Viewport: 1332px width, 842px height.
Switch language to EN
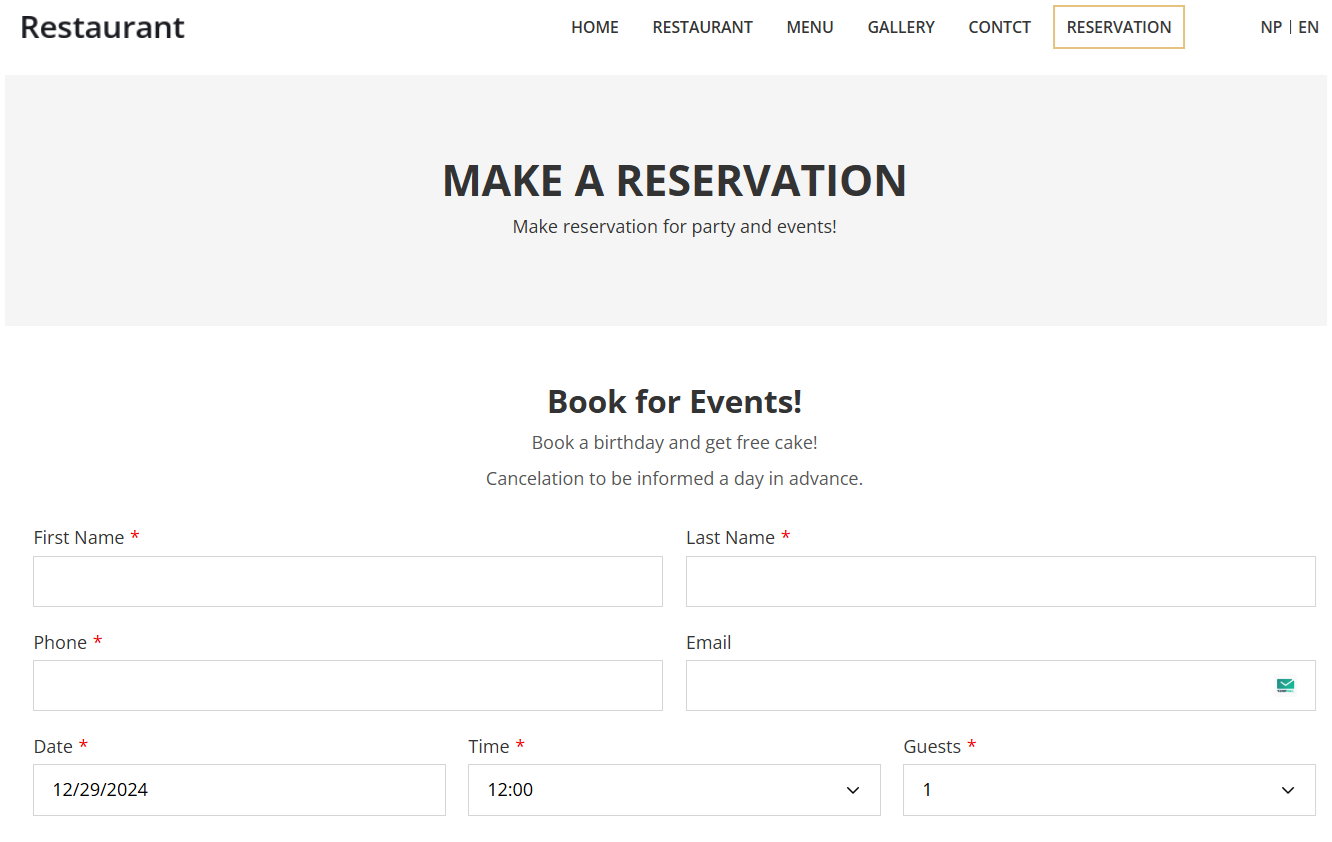(x=1308, y=27)
